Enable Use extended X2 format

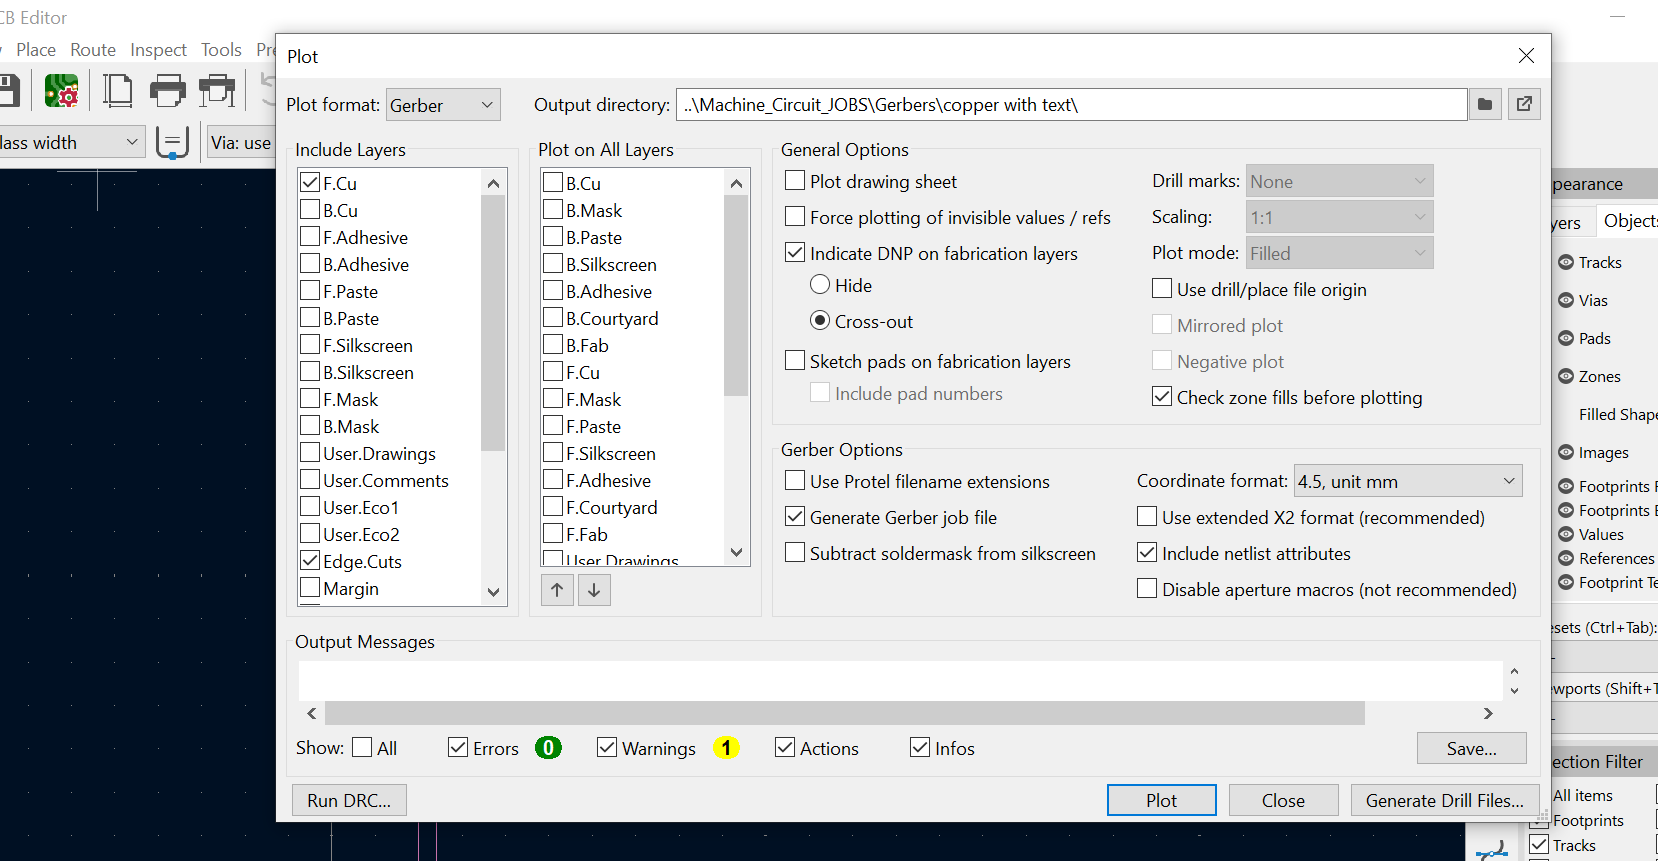point(1147,517)
